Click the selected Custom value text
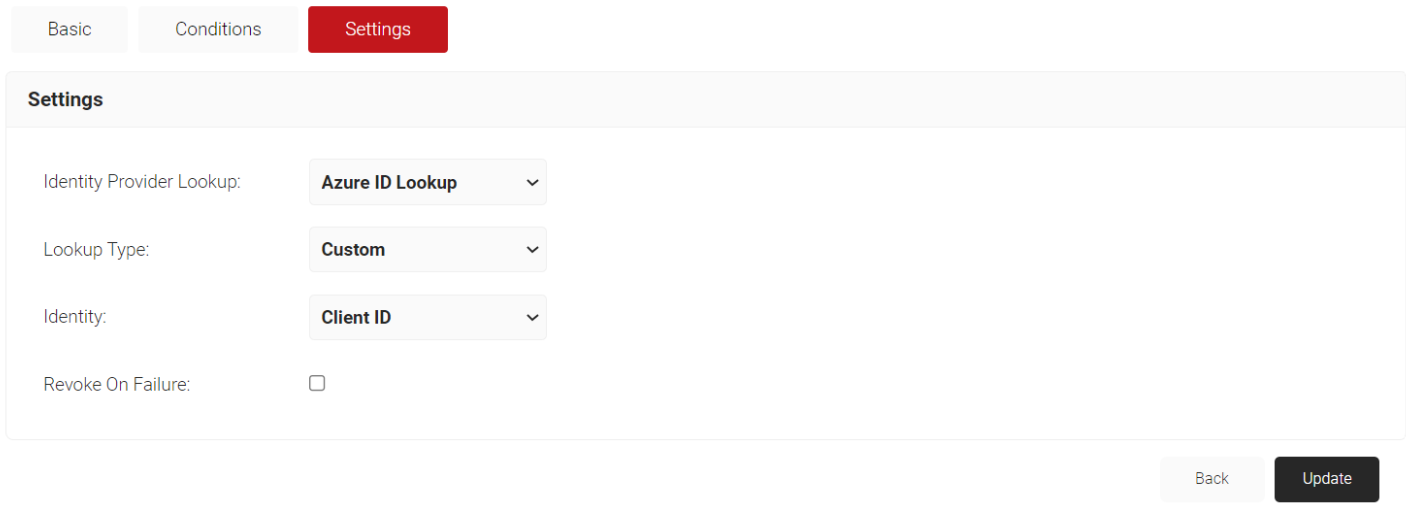The image size is (1411, 511). [353, 250]
